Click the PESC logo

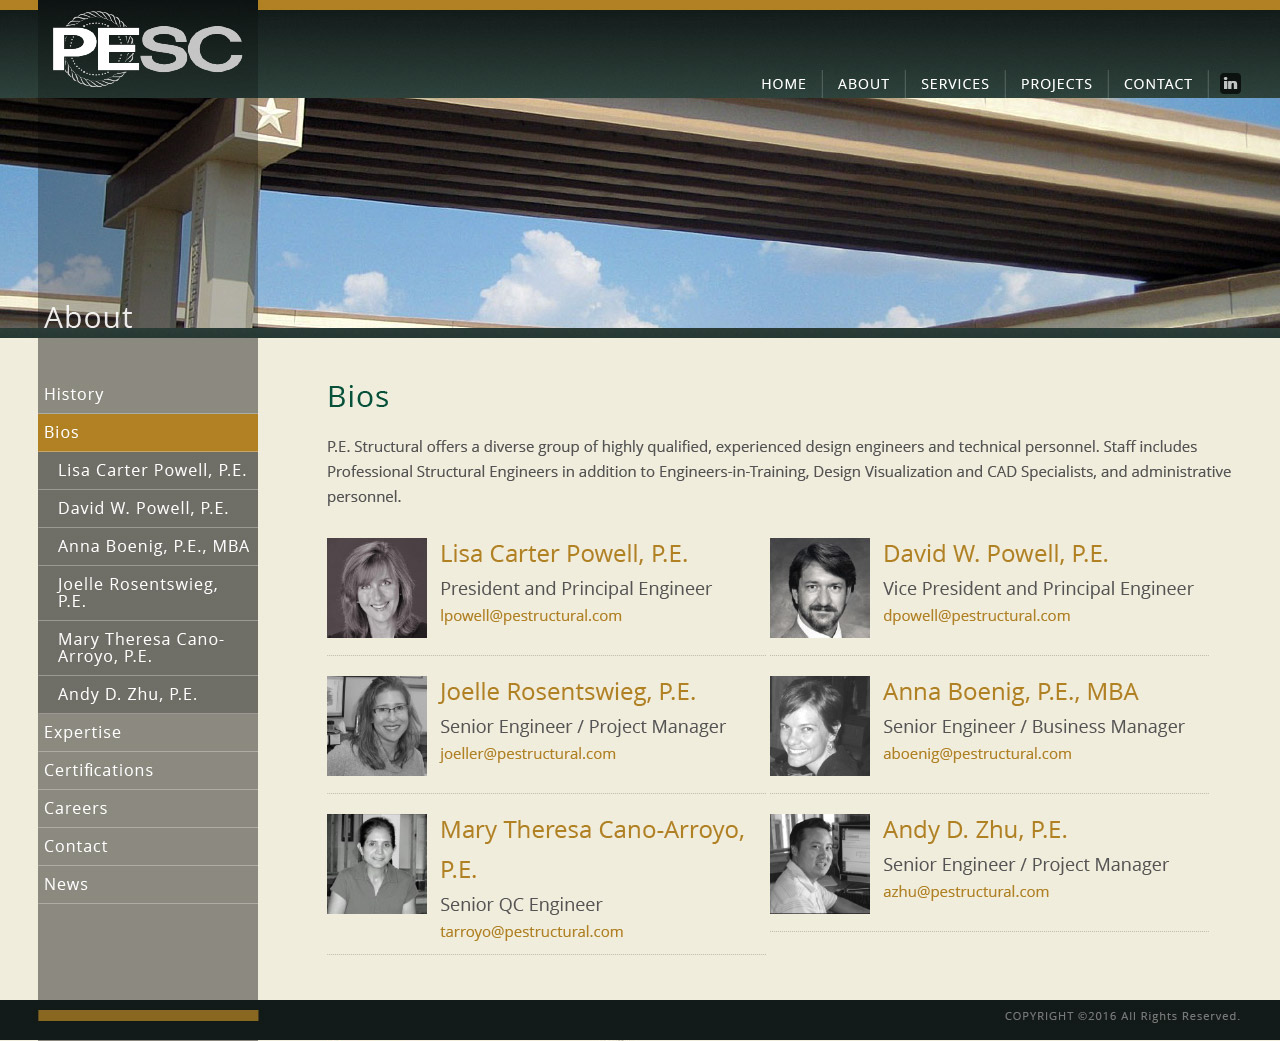tap(148, 49)
